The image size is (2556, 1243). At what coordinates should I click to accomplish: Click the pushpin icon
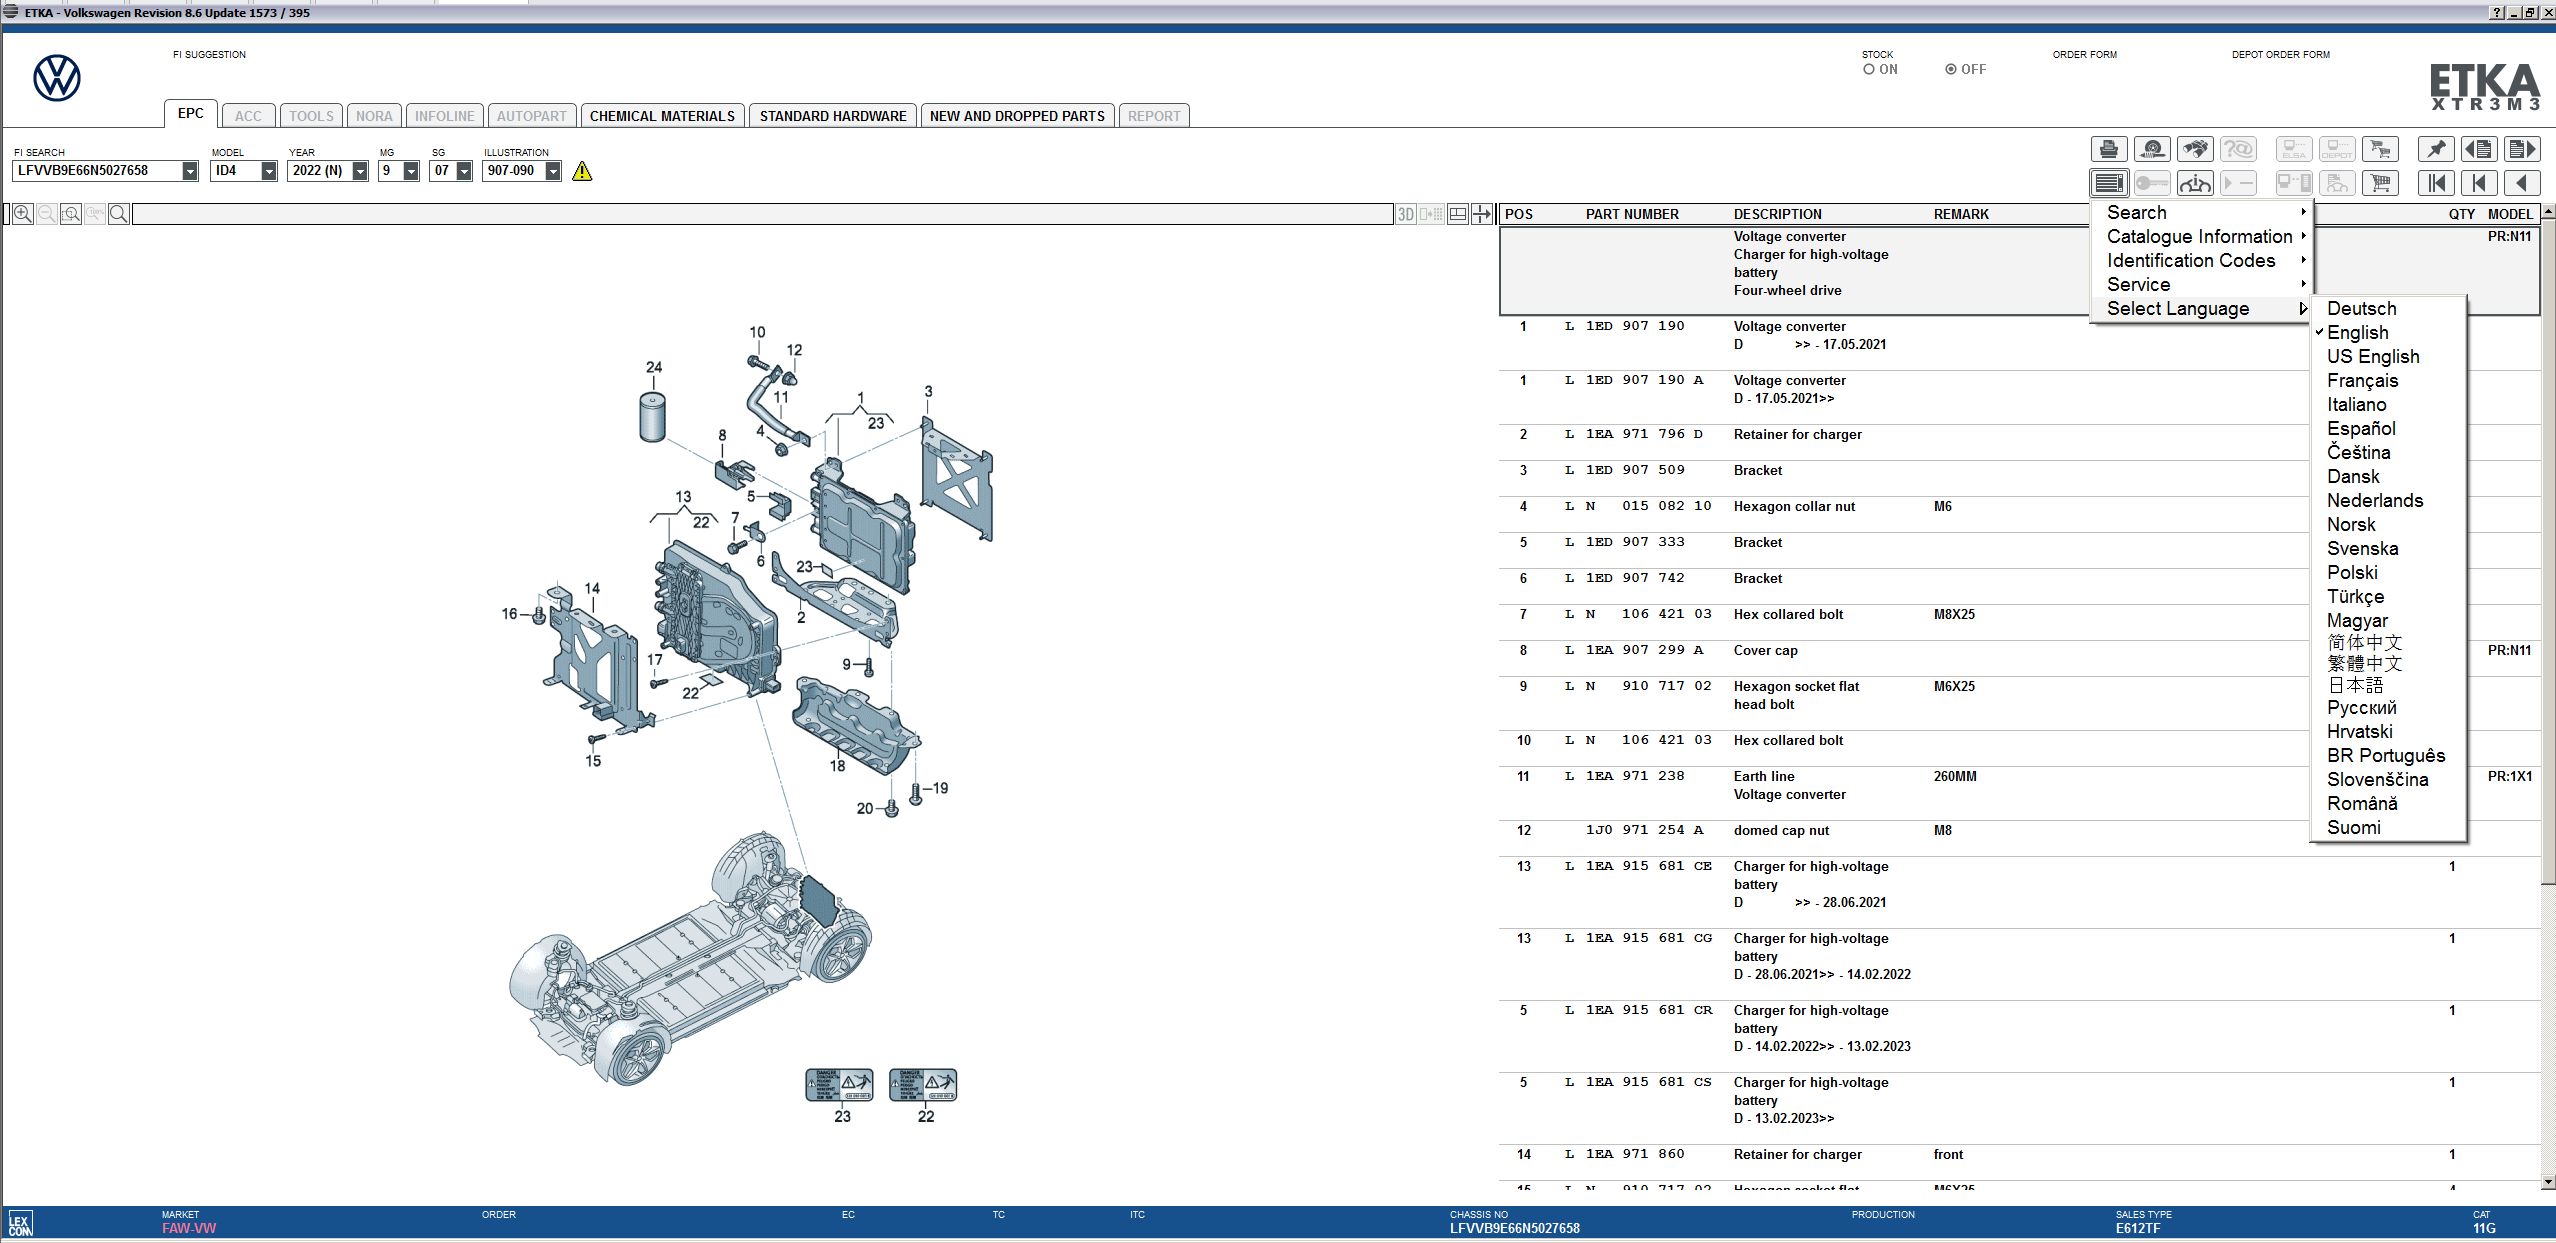click(x=2436, y=149)
